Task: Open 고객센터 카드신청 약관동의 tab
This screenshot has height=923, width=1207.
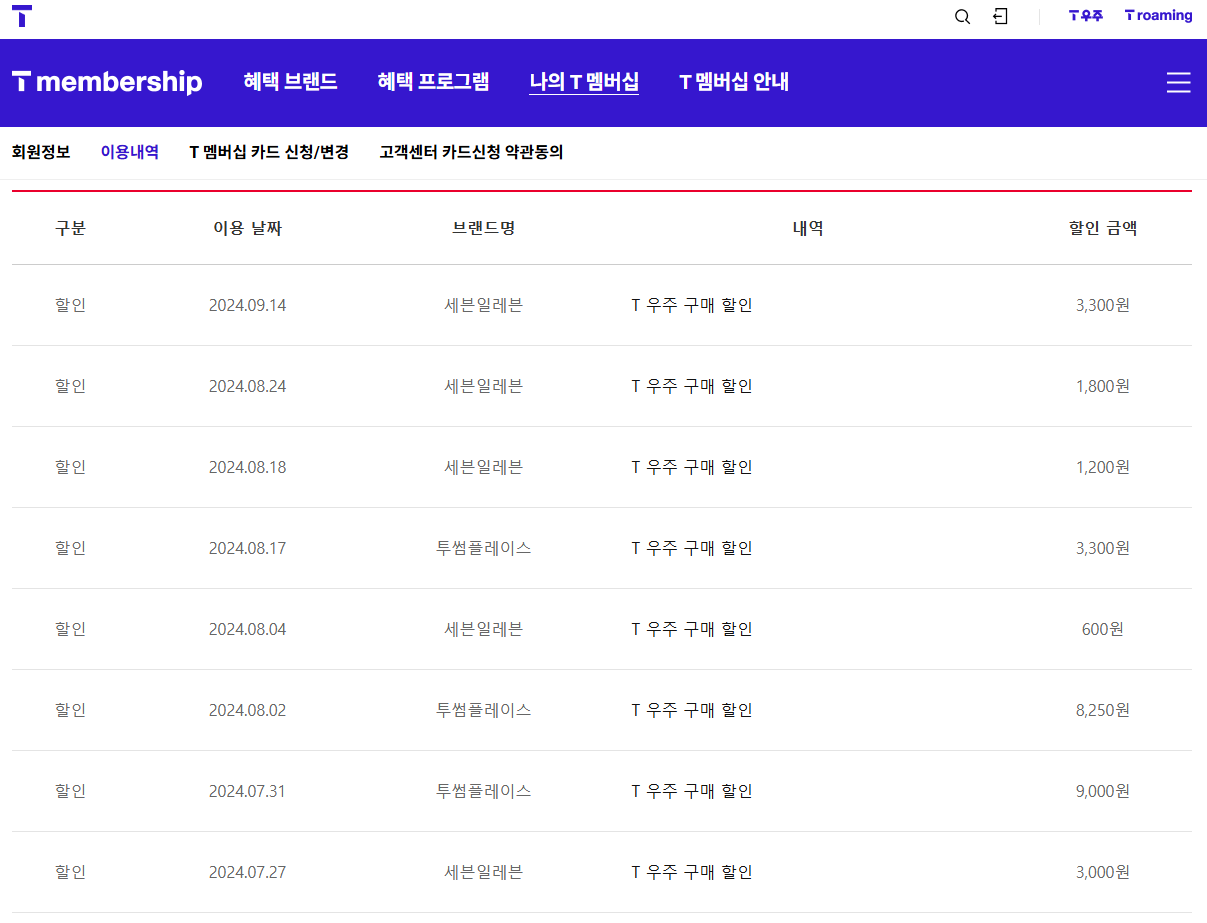Action: point(471,153)
